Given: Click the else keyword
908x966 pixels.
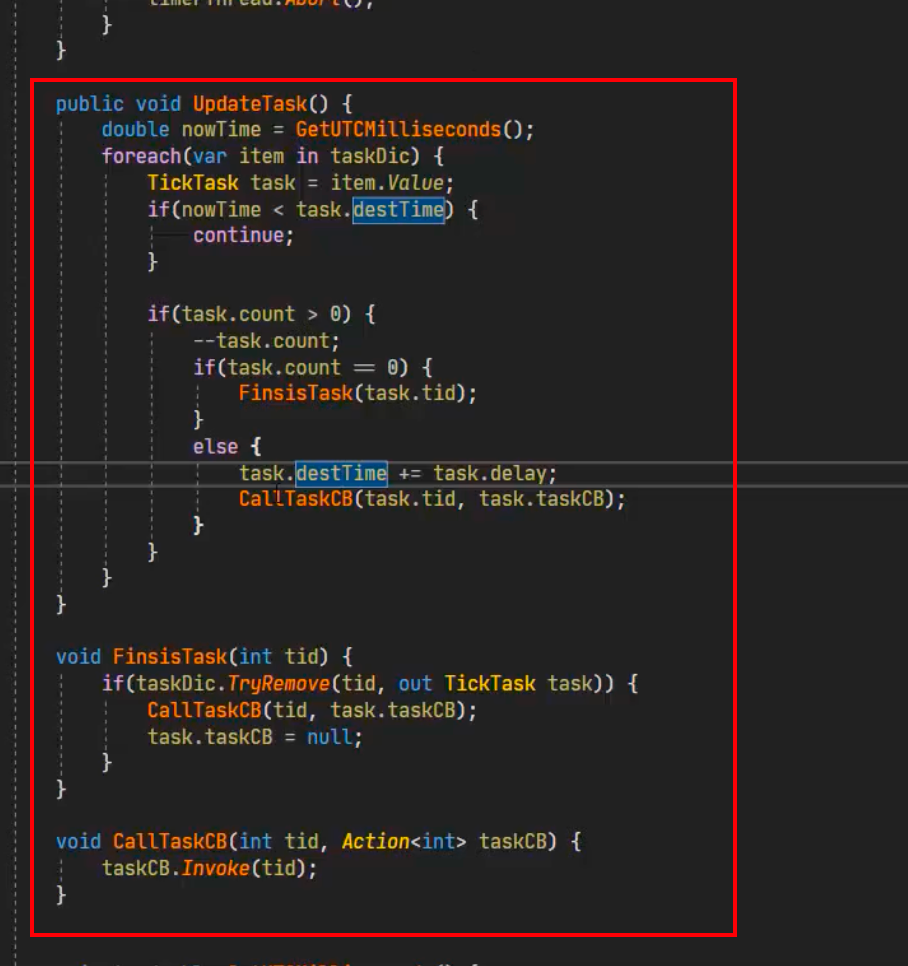Looking at the screenshot, I should pos(215,446).
